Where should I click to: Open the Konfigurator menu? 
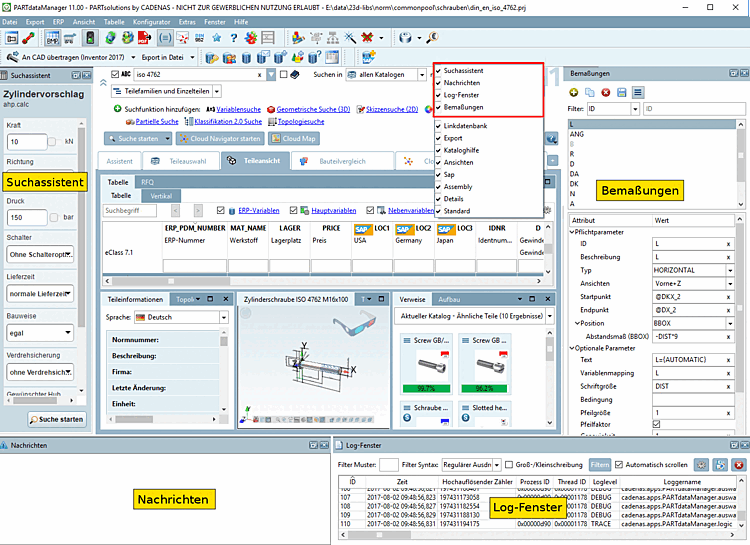tap(151, 22)
